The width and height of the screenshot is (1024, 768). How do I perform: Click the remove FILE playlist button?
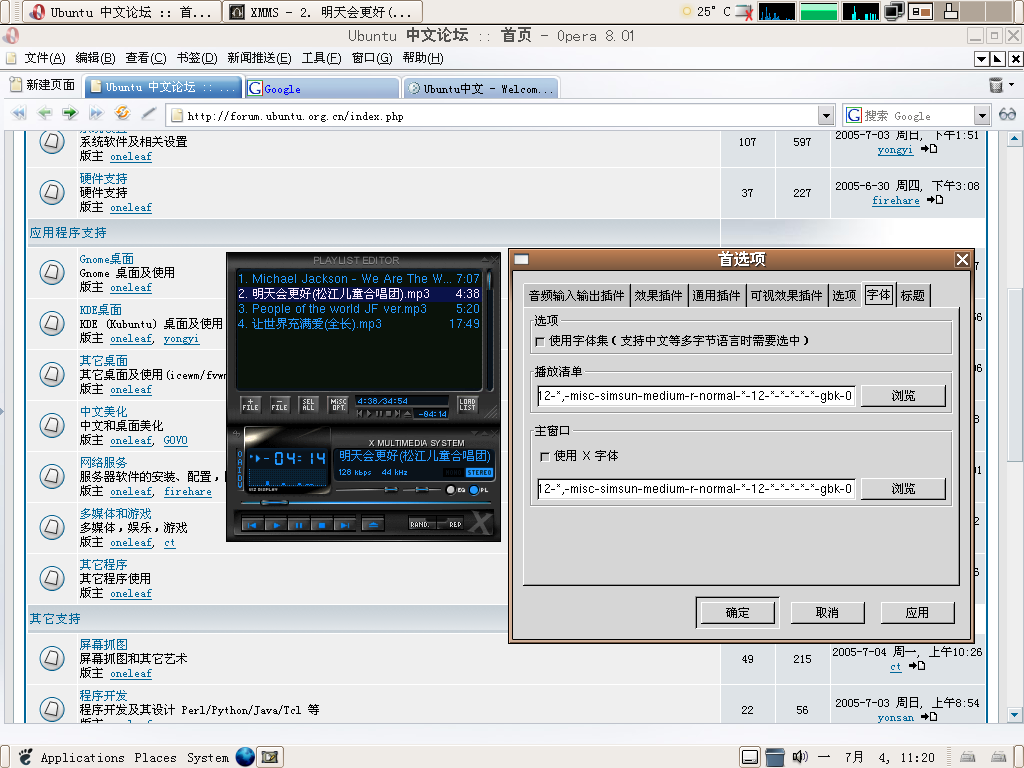point(280,405)
